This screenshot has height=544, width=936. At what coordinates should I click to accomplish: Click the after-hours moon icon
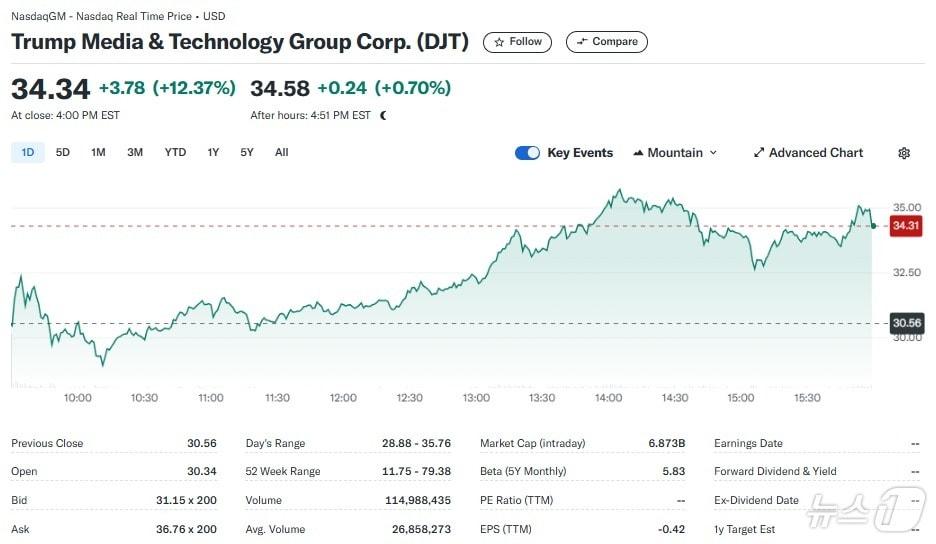point(383,115)
